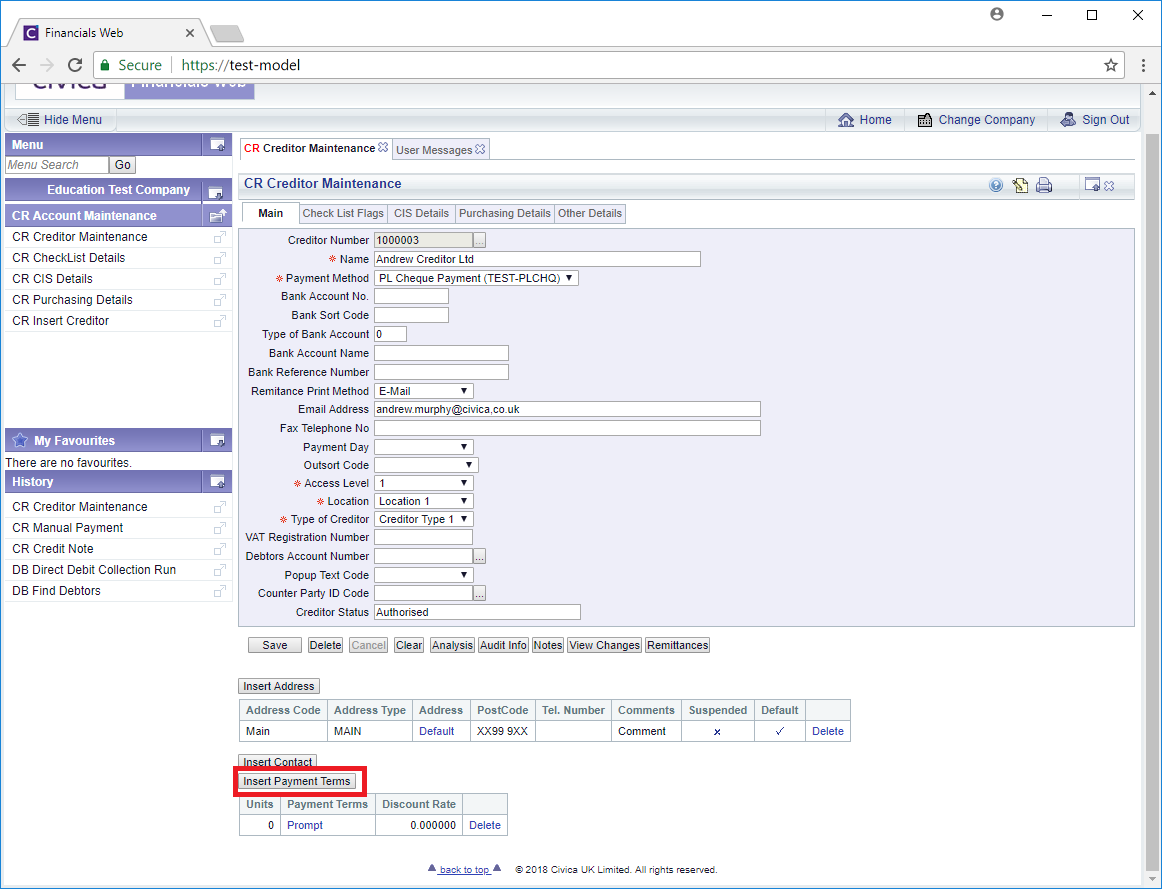Click the back to top link

[x=464, y=870]
